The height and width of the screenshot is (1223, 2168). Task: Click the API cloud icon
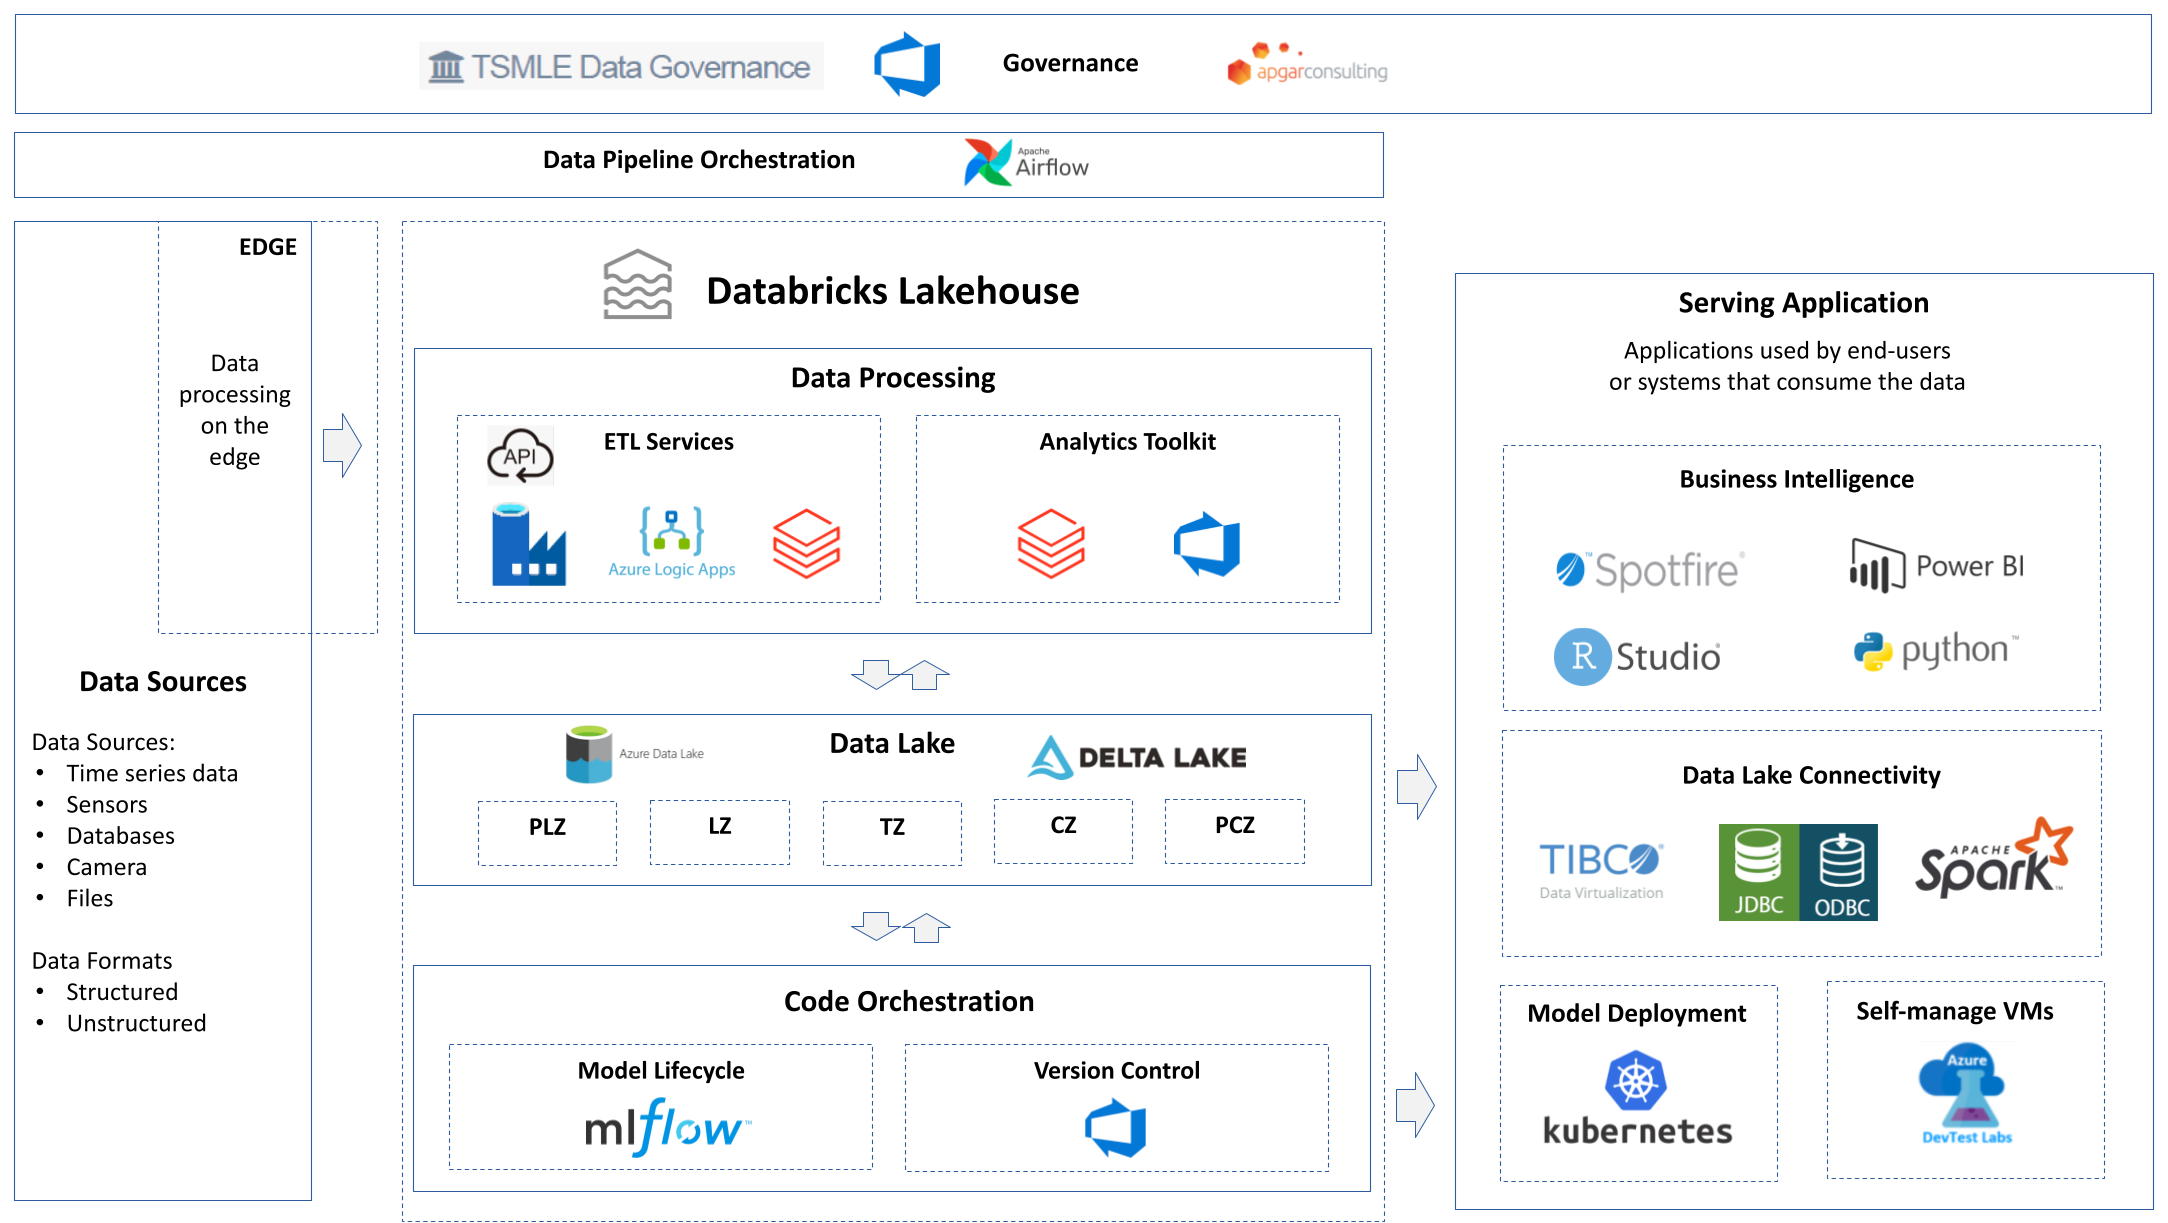pos(520,455)
